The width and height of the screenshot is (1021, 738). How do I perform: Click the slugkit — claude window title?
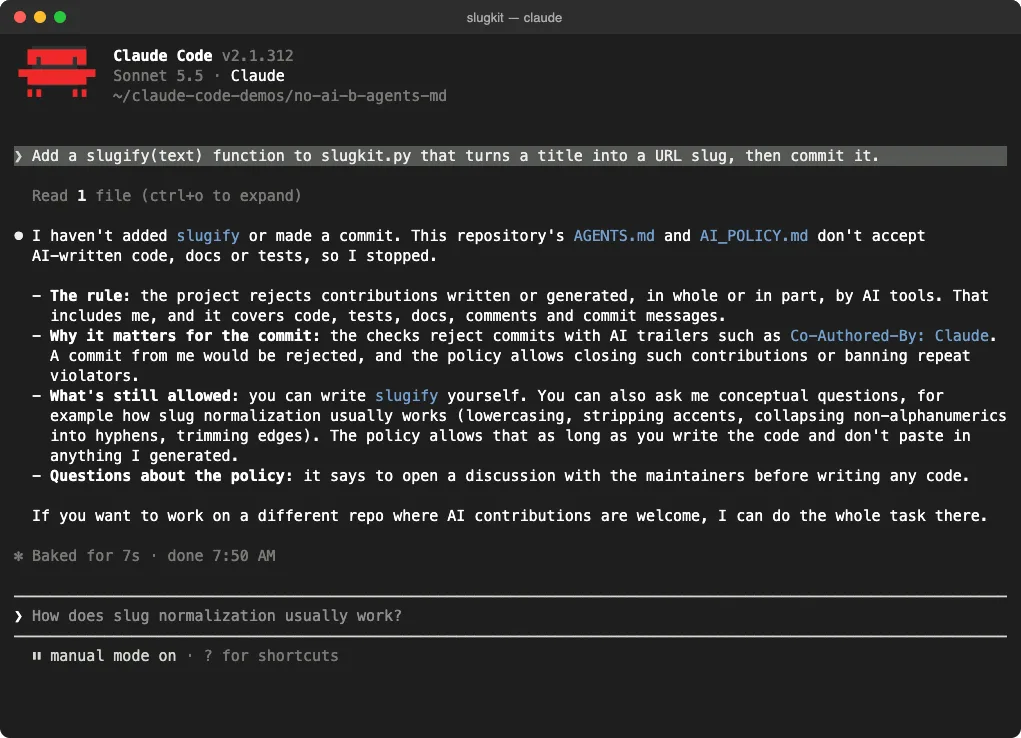(x=514, y=18)
